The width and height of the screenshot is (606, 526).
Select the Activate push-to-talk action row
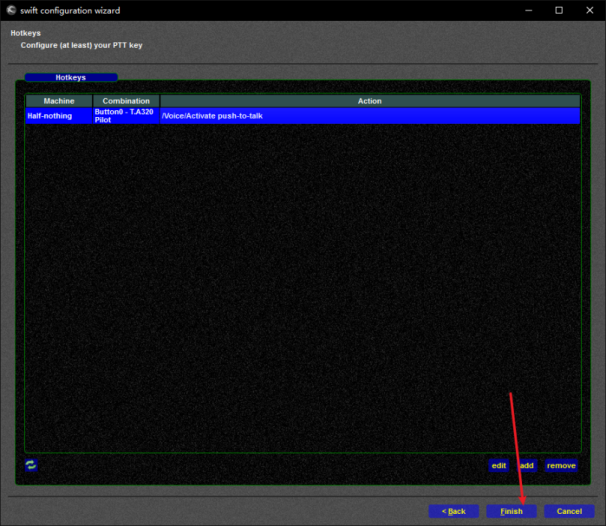click(370, 116)
